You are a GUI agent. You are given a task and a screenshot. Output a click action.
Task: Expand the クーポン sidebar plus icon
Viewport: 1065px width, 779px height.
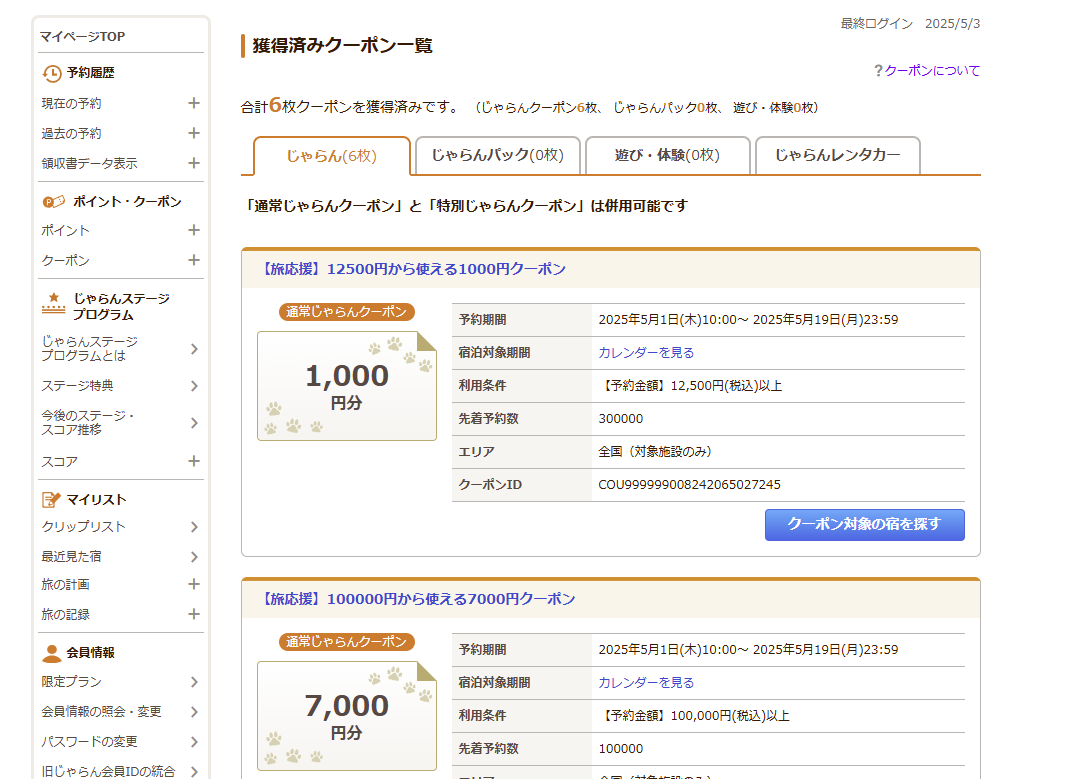tap(194, 260)
